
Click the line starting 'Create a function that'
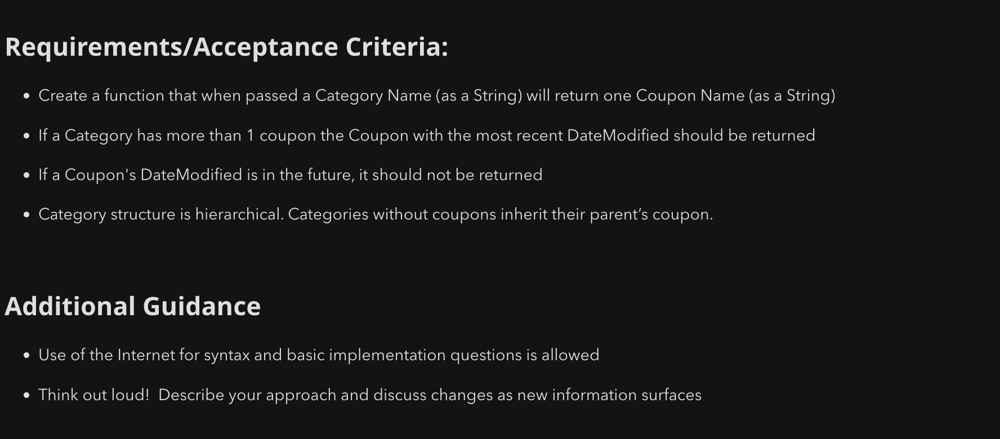coord(437,96)
